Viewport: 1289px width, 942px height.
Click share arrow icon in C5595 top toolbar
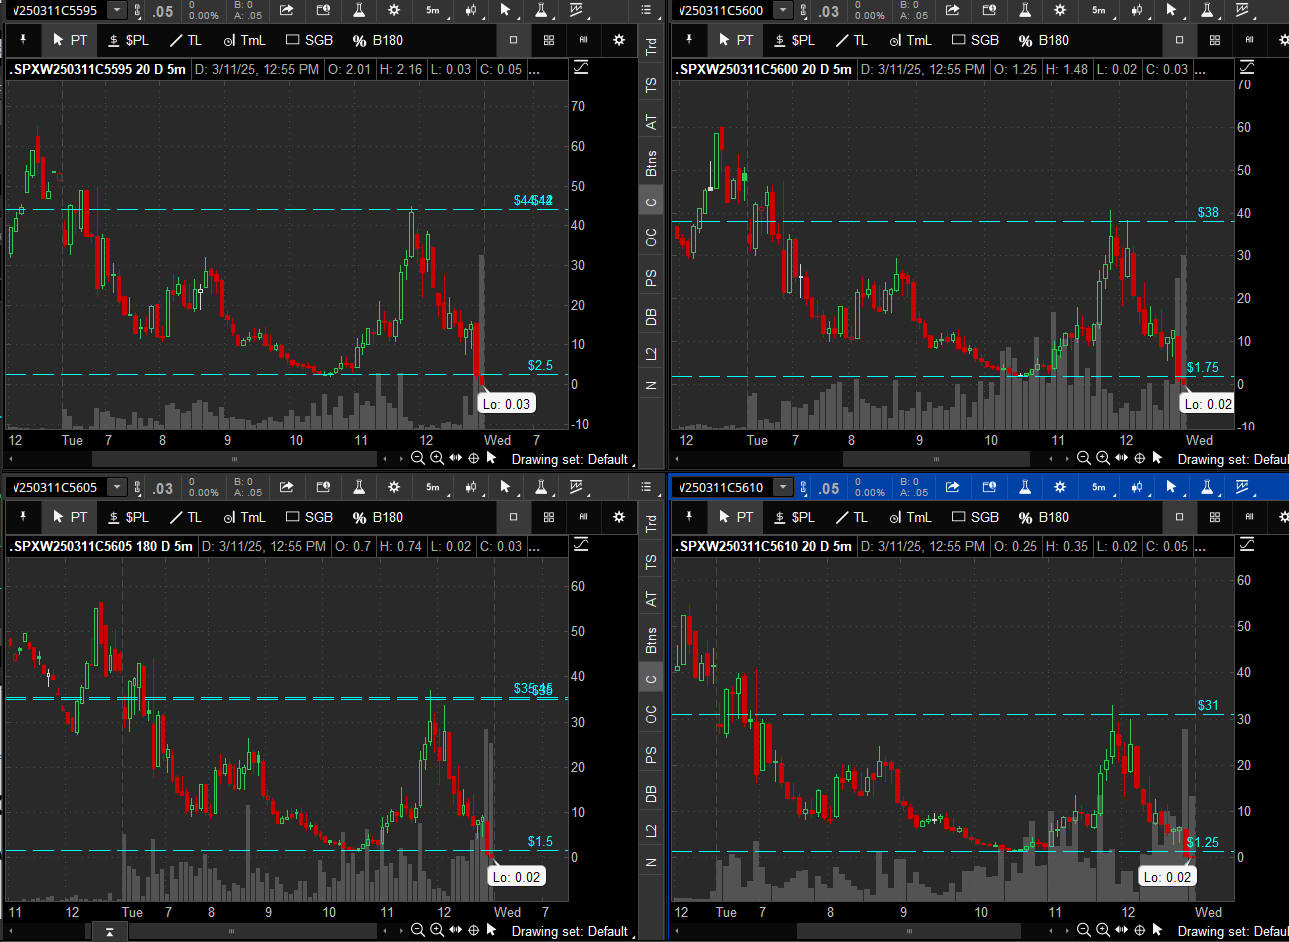287,10
